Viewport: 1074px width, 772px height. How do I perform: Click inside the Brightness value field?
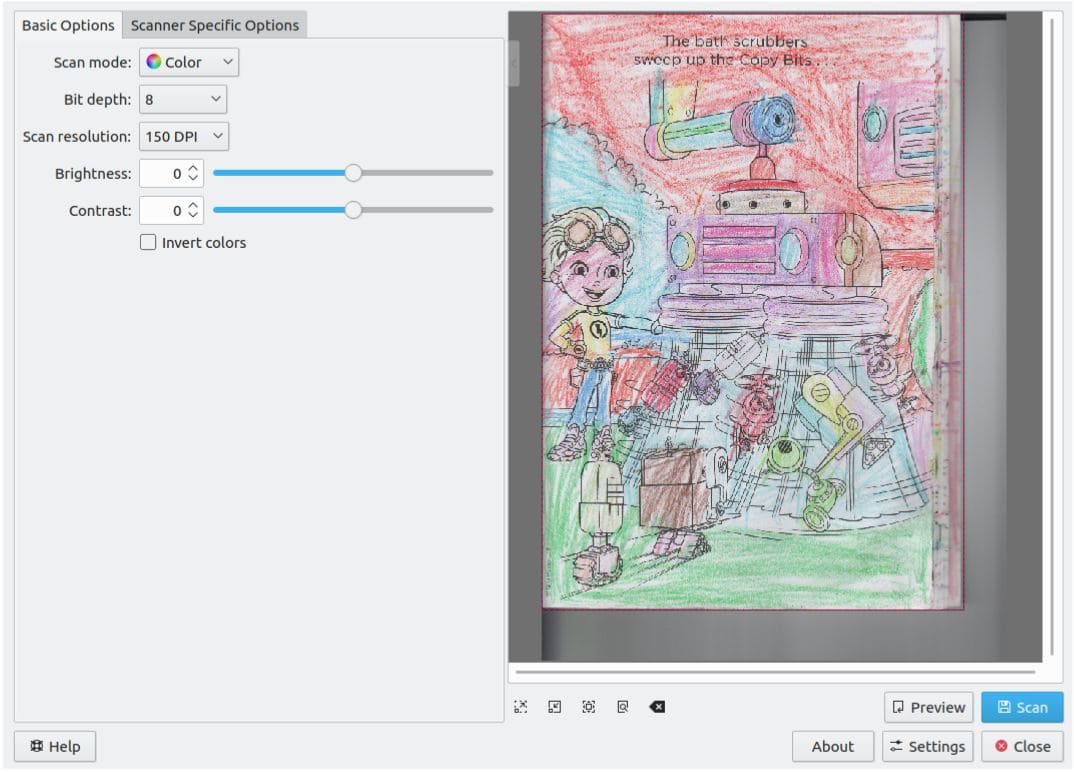168,173
